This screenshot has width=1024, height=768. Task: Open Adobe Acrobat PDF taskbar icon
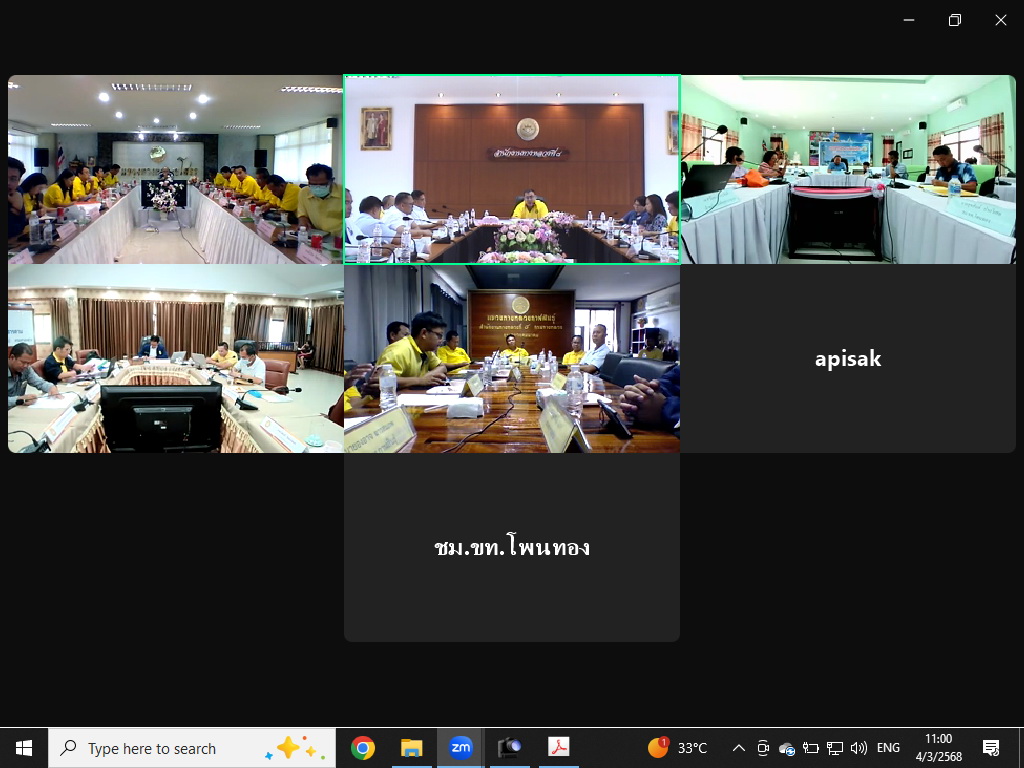point(557,748)
